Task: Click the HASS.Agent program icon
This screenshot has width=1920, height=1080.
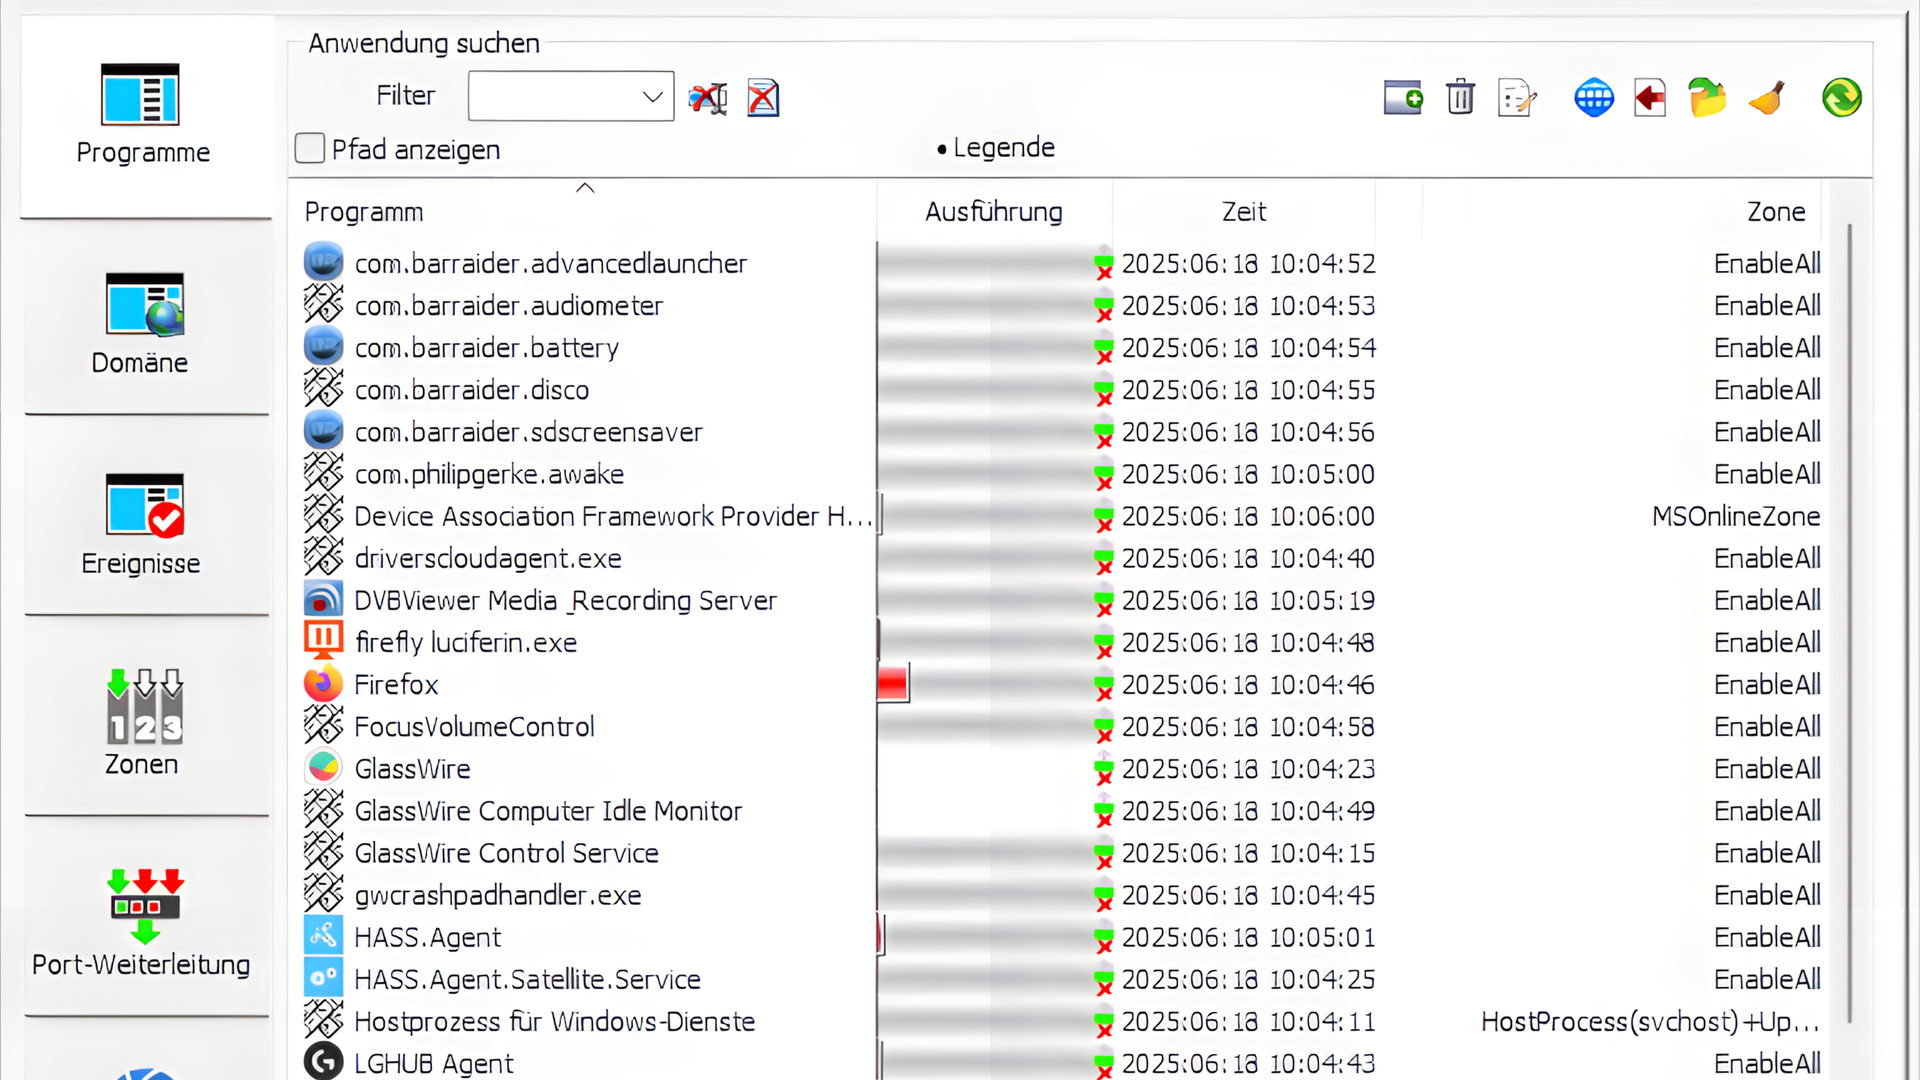Action: tap(323, 937)
